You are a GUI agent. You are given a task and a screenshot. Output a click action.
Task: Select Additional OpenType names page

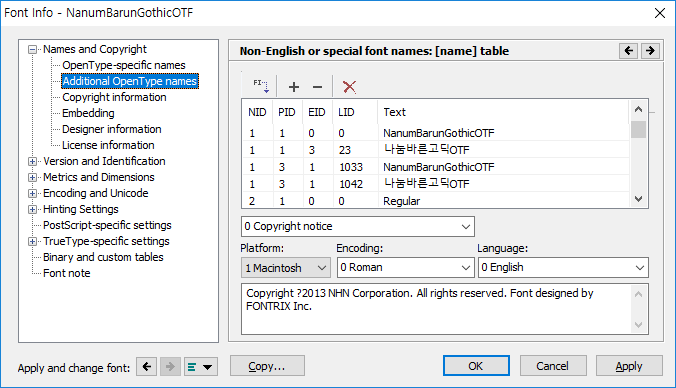pyautogui.click(x=130, y=81)
